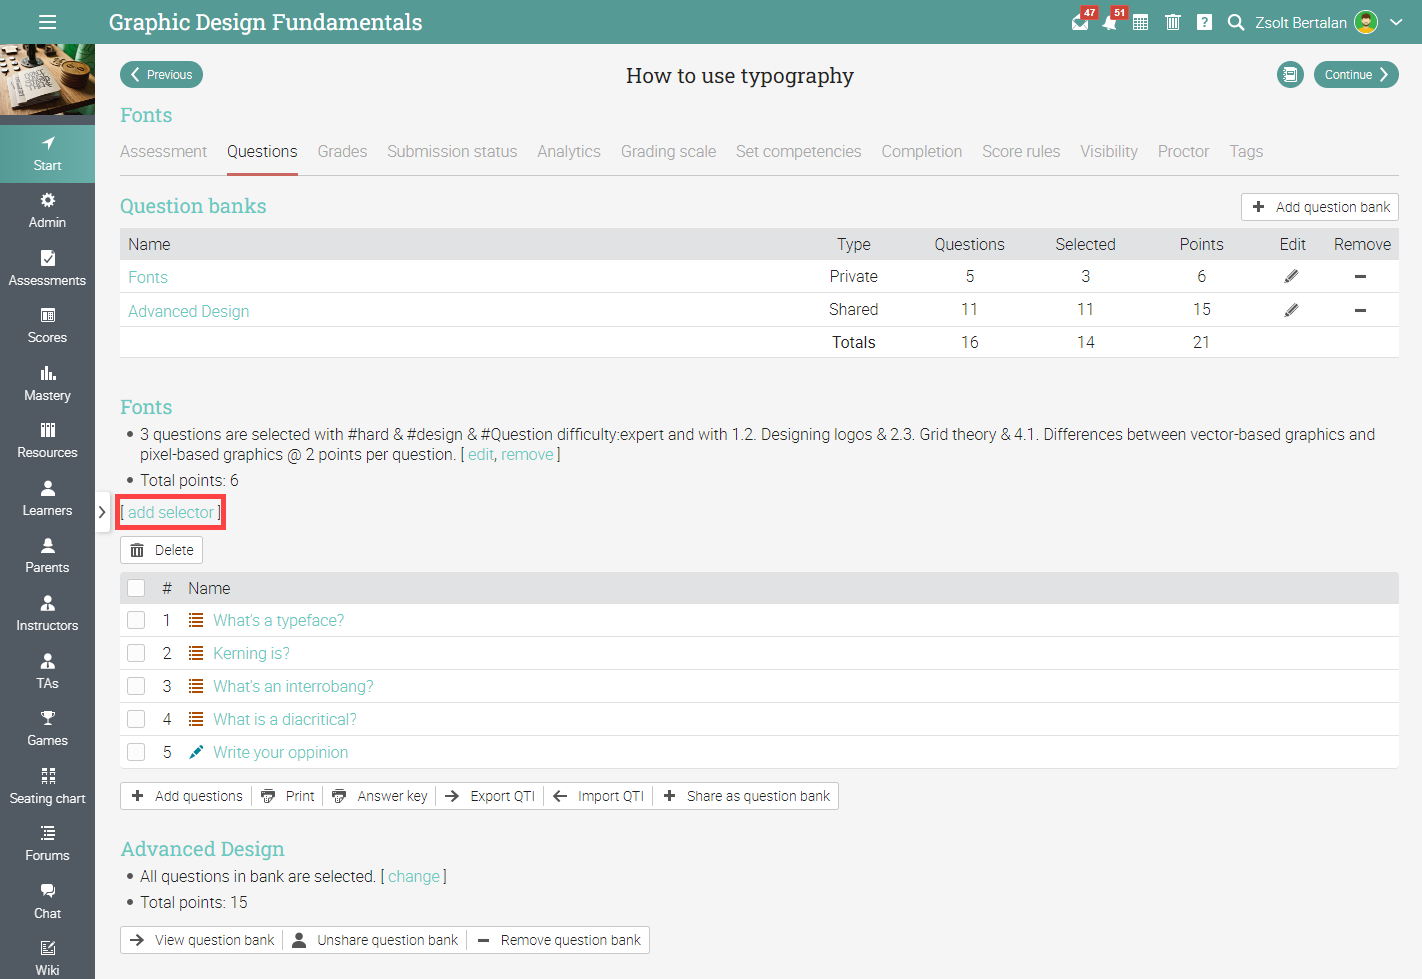Open Chat in the sidebar

(47, 902)
